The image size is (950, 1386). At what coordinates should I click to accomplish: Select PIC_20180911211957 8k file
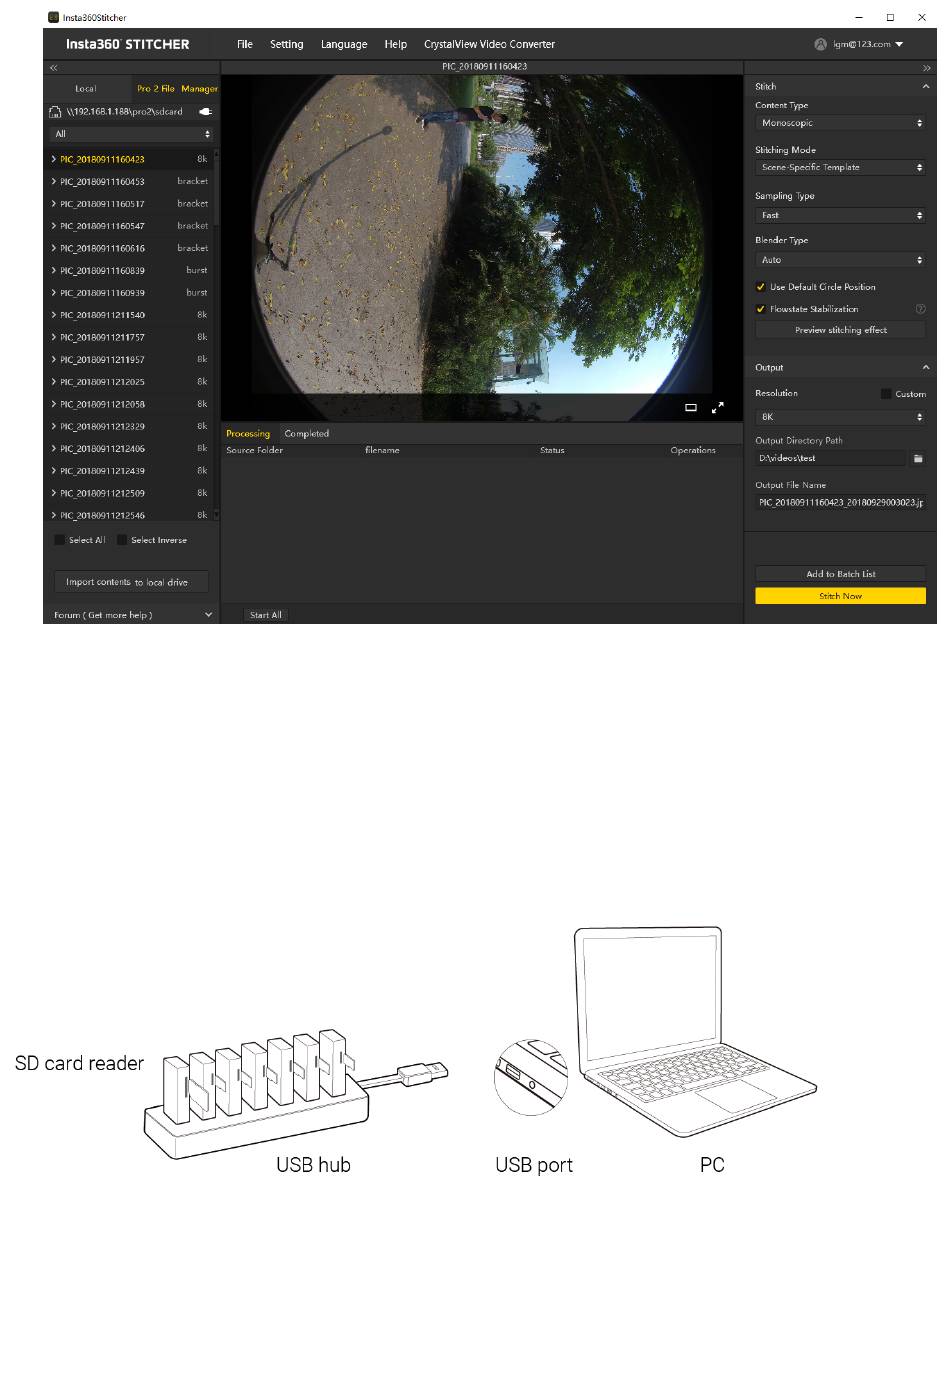click(x=131, y=359)
